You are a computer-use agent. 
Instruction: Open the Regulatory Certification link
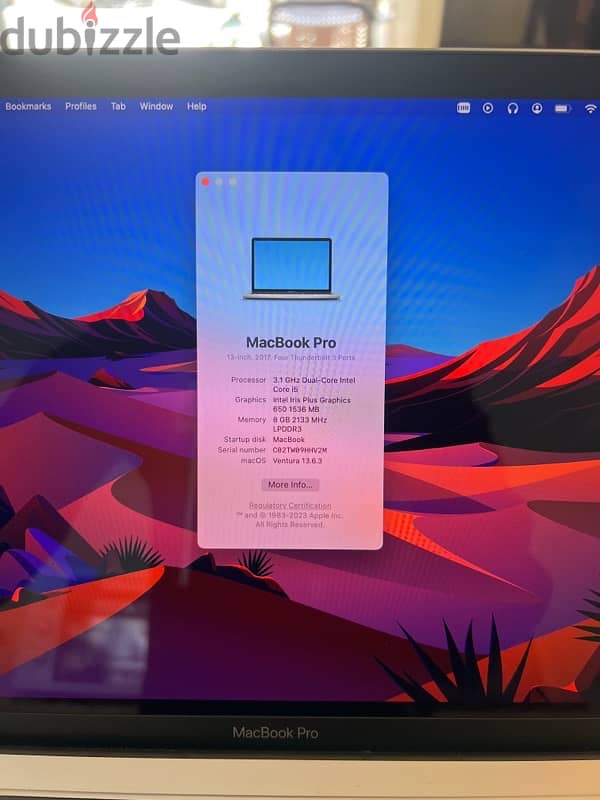[290, 506]
